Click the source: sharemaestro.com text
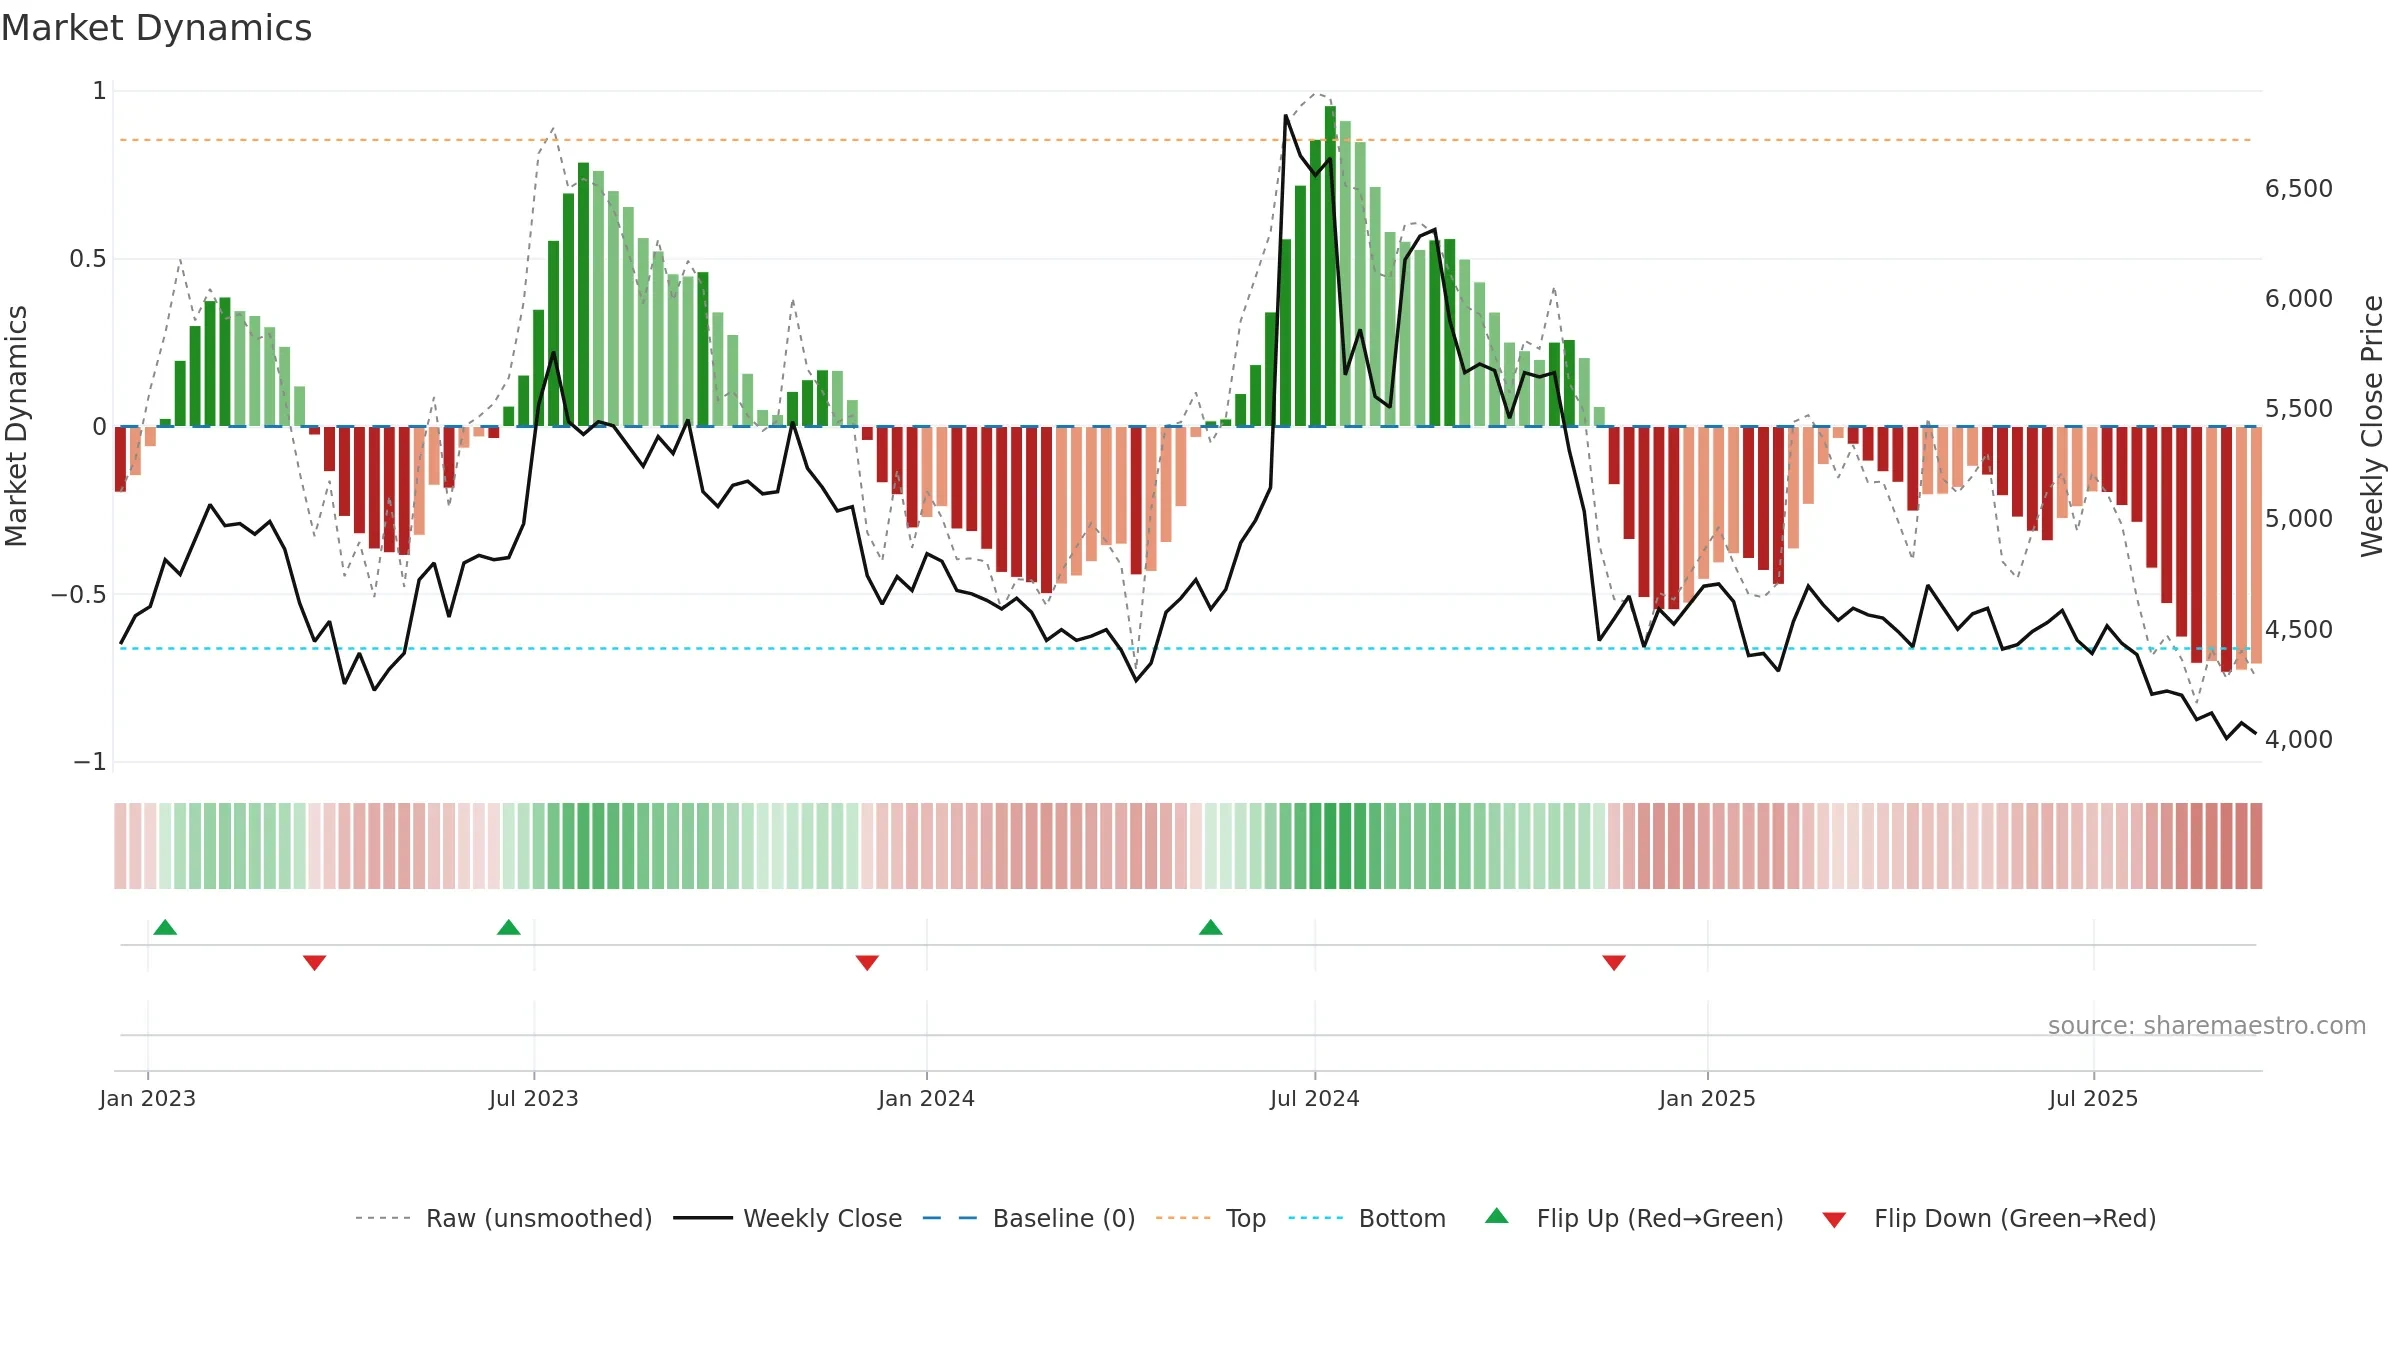2400x1350 pixels. [x=2207, y=1025]
